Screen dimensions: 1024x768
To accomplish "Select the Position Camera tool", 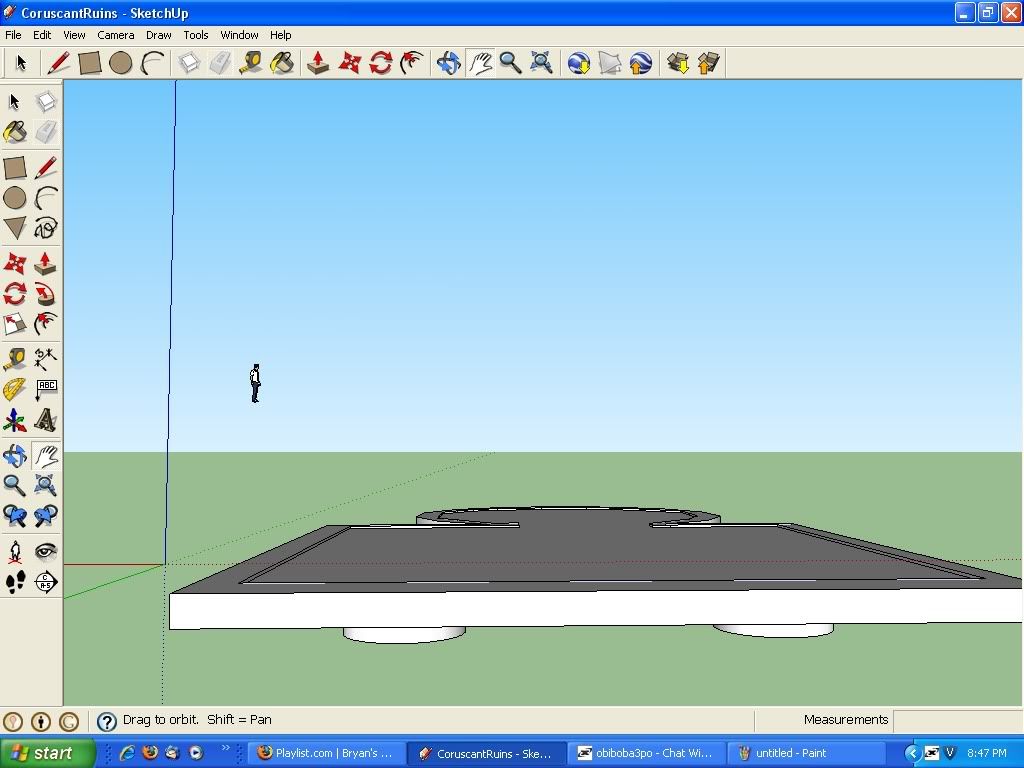I will point(15,552).
